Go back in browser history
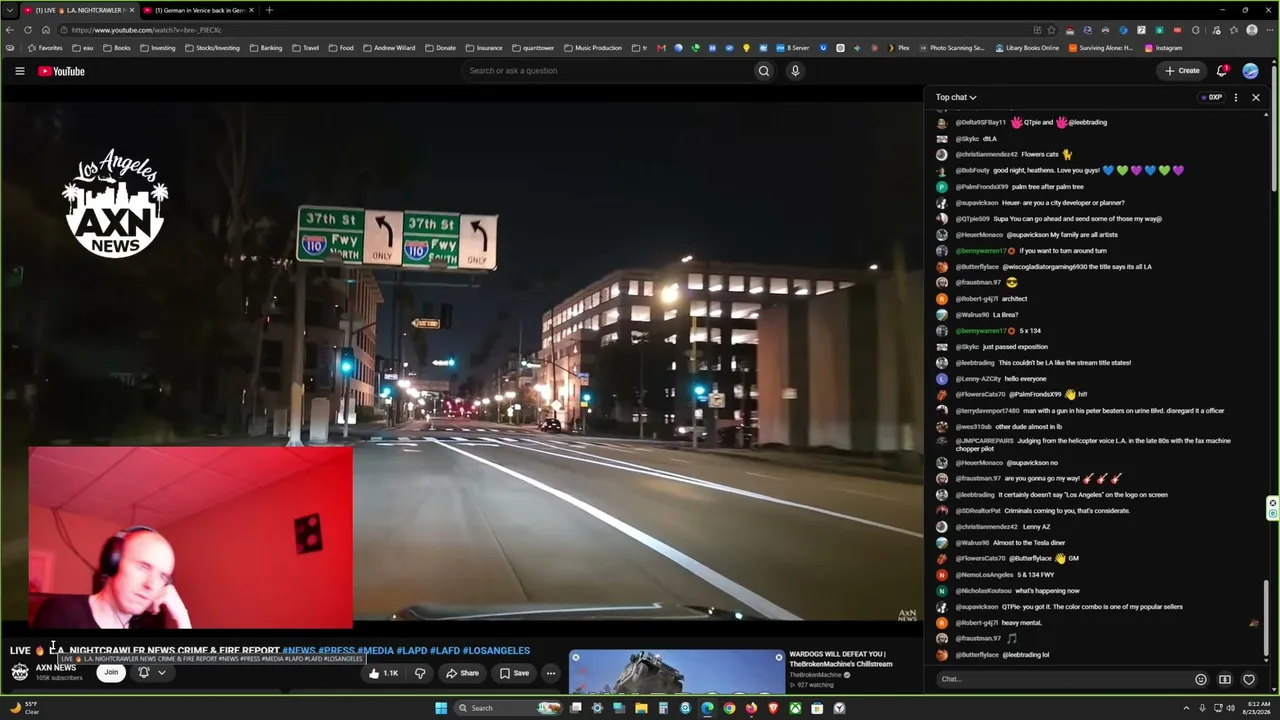This screenshot has height=720, width=1280. tap(10, 30)
